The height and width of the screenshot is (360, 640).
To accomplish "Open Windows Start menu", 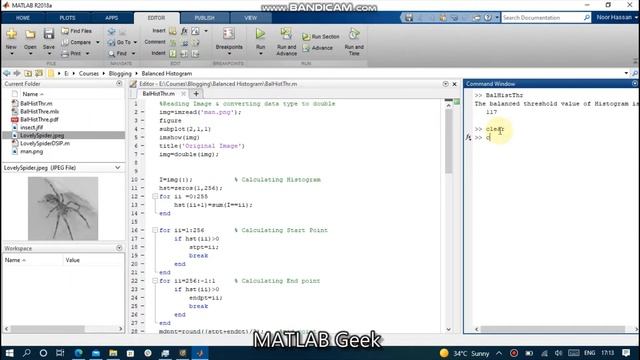I will point(9,353).
